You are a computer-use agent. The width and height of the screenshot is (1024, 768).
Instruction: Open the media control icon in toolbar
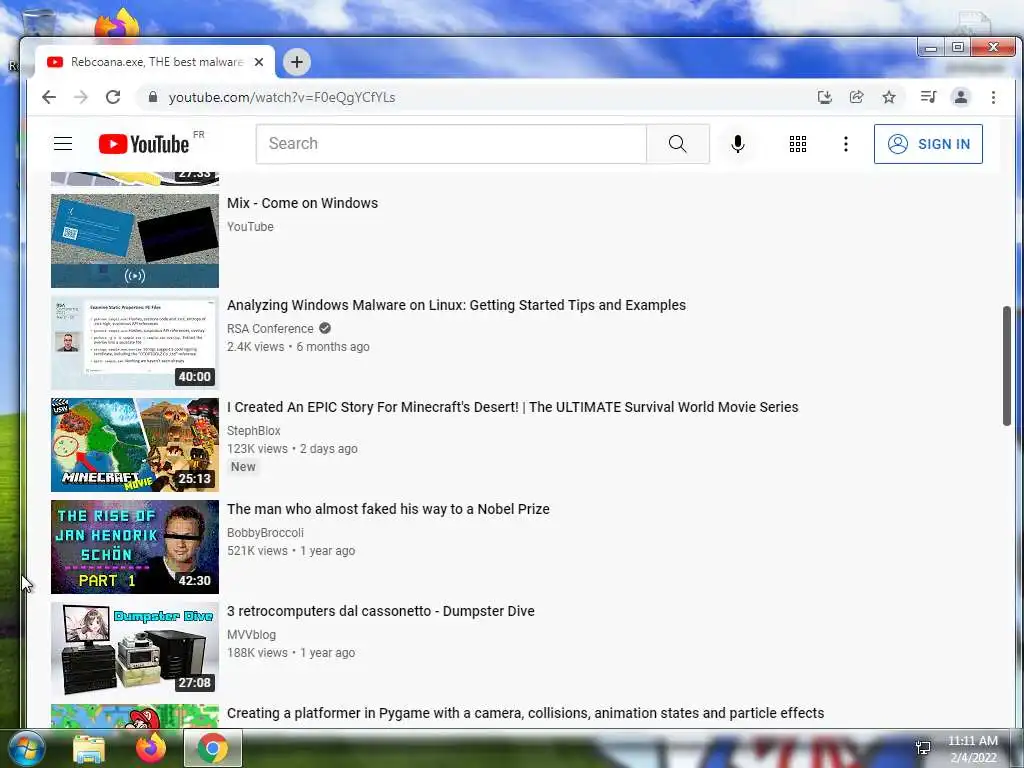(928, 97)
